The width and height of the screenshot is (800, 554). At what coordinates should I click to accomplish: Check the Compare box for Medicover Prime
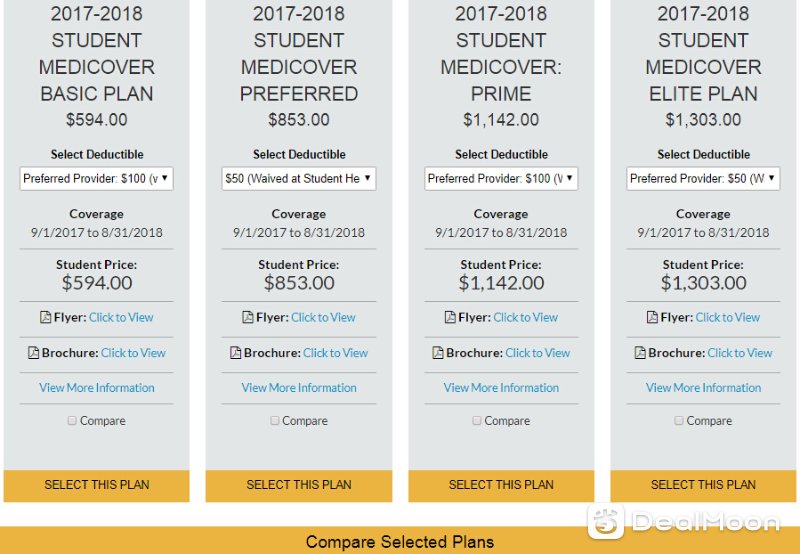click(477, 420)
